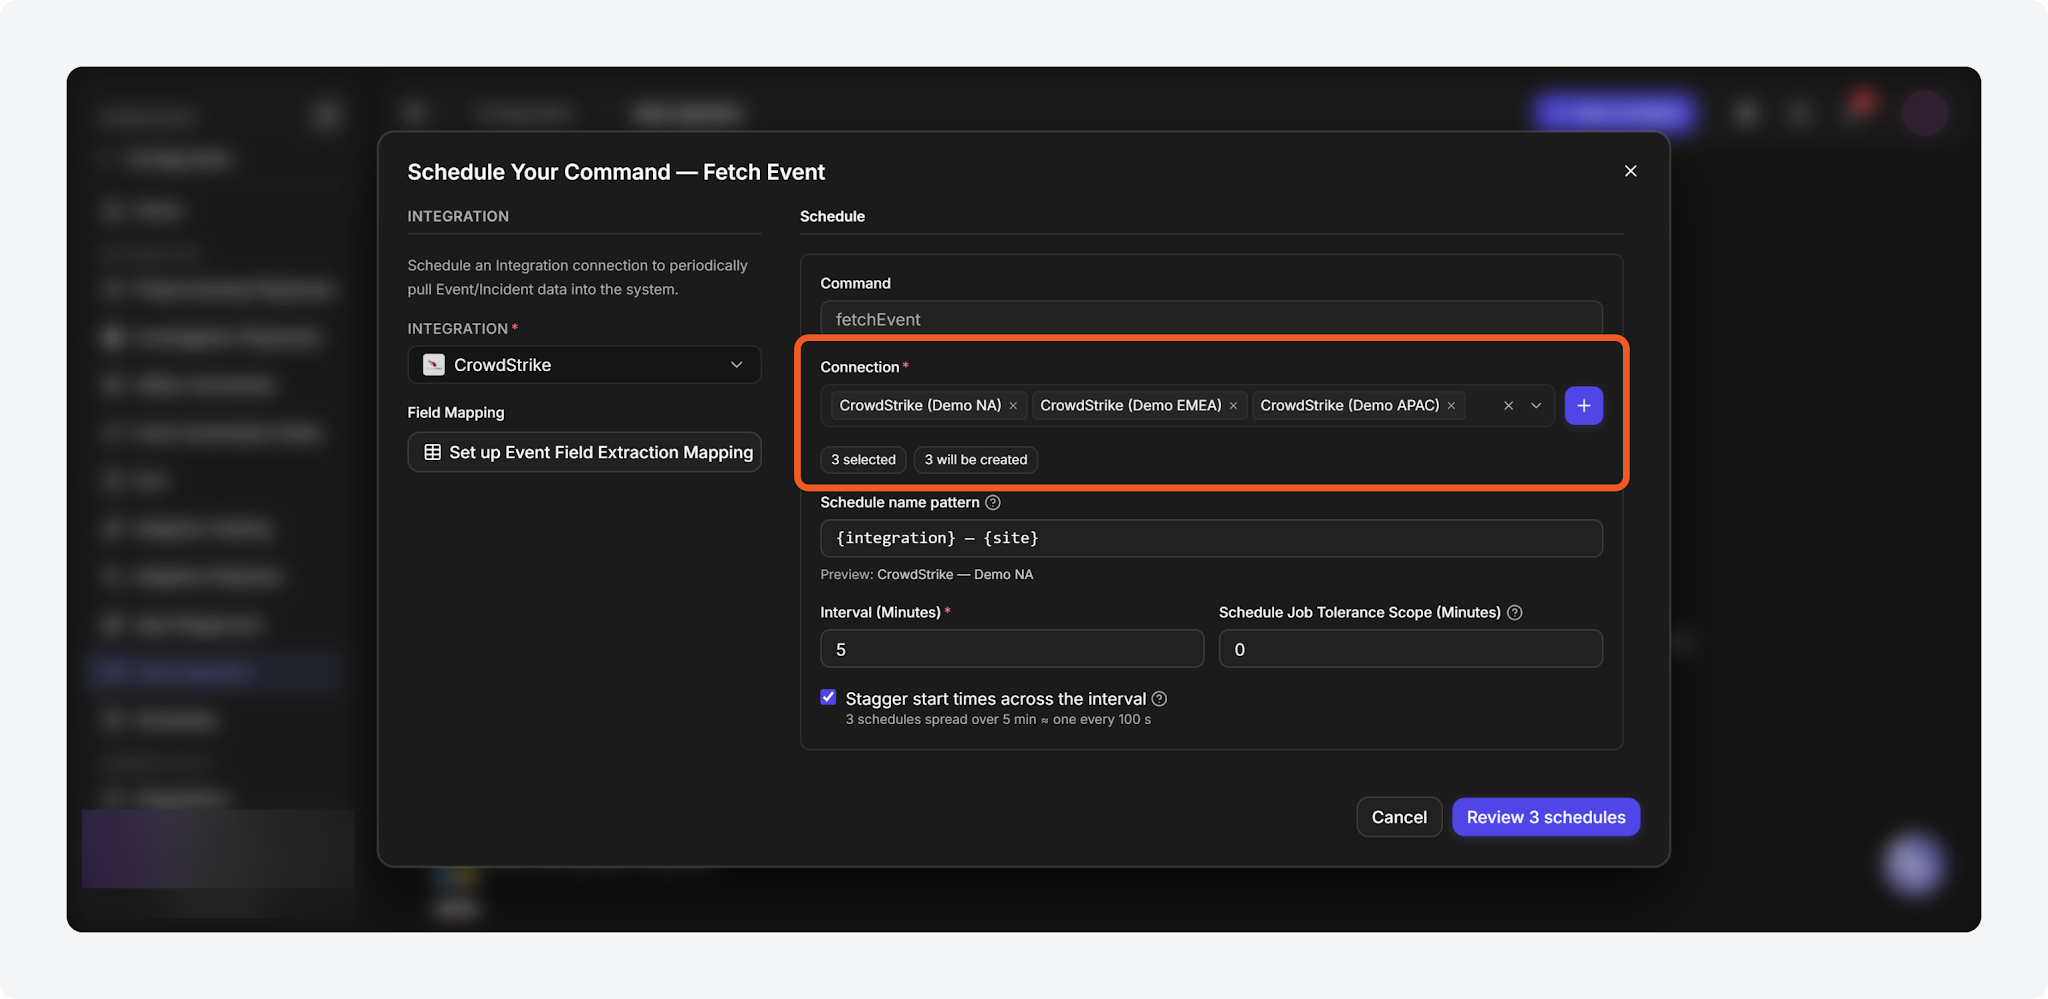Clear all selected connections
This screenshot has height=999, width=2048.
[x=1508, y=406]
